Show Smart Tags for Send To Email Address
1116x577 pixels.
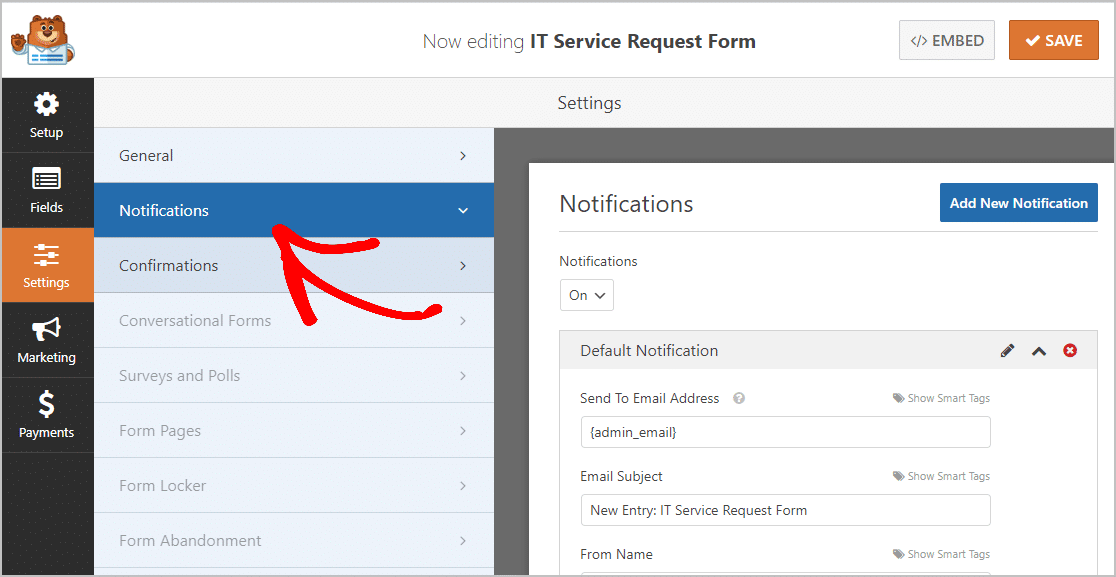pyautogui.click(x=941, y=398)
